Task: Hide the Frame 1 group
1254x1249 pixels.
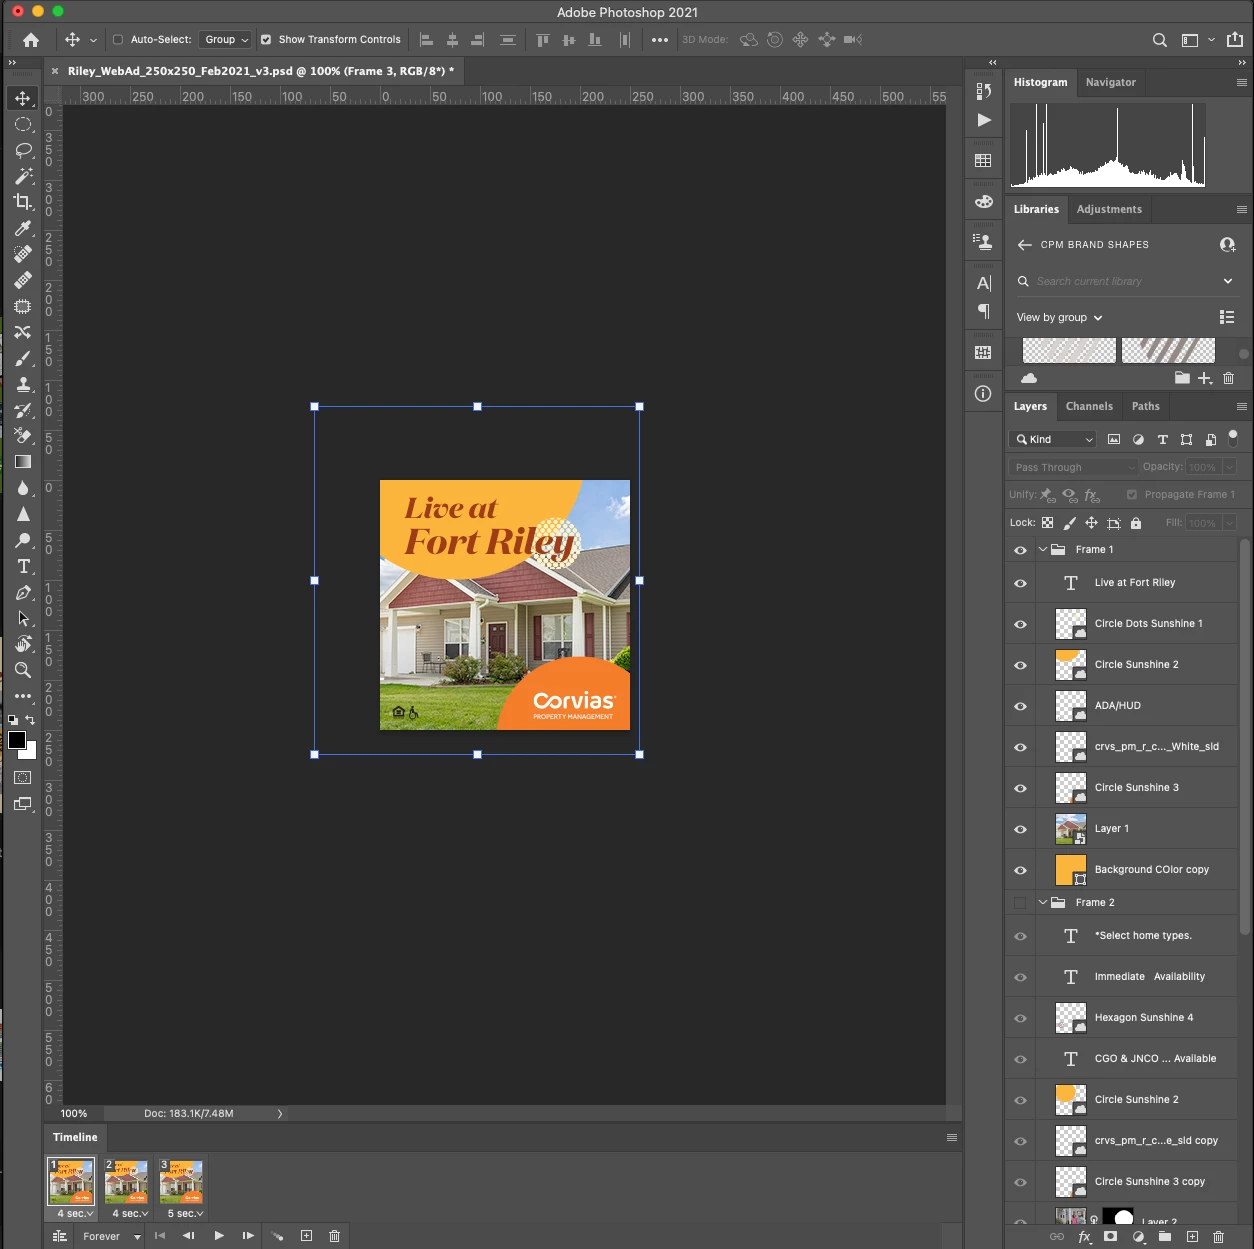Action: tap(1020, 550)
